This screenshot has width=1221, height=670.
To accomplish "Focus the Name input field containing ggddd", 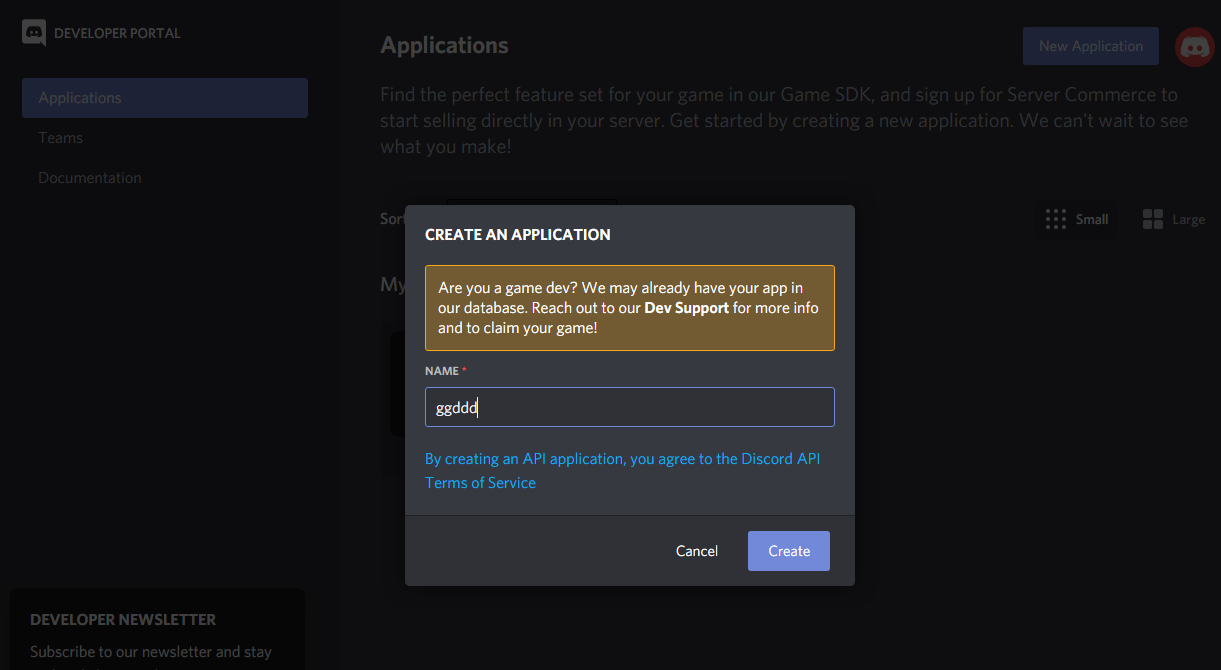I will tap(629, 407).
